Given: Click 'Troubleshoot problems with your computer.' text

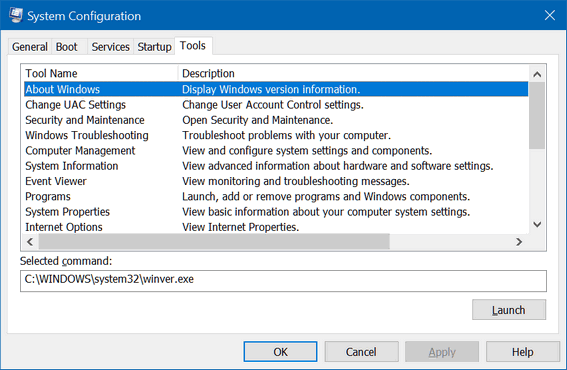Looking at the screenshot, I should click(x=286, y=135).
